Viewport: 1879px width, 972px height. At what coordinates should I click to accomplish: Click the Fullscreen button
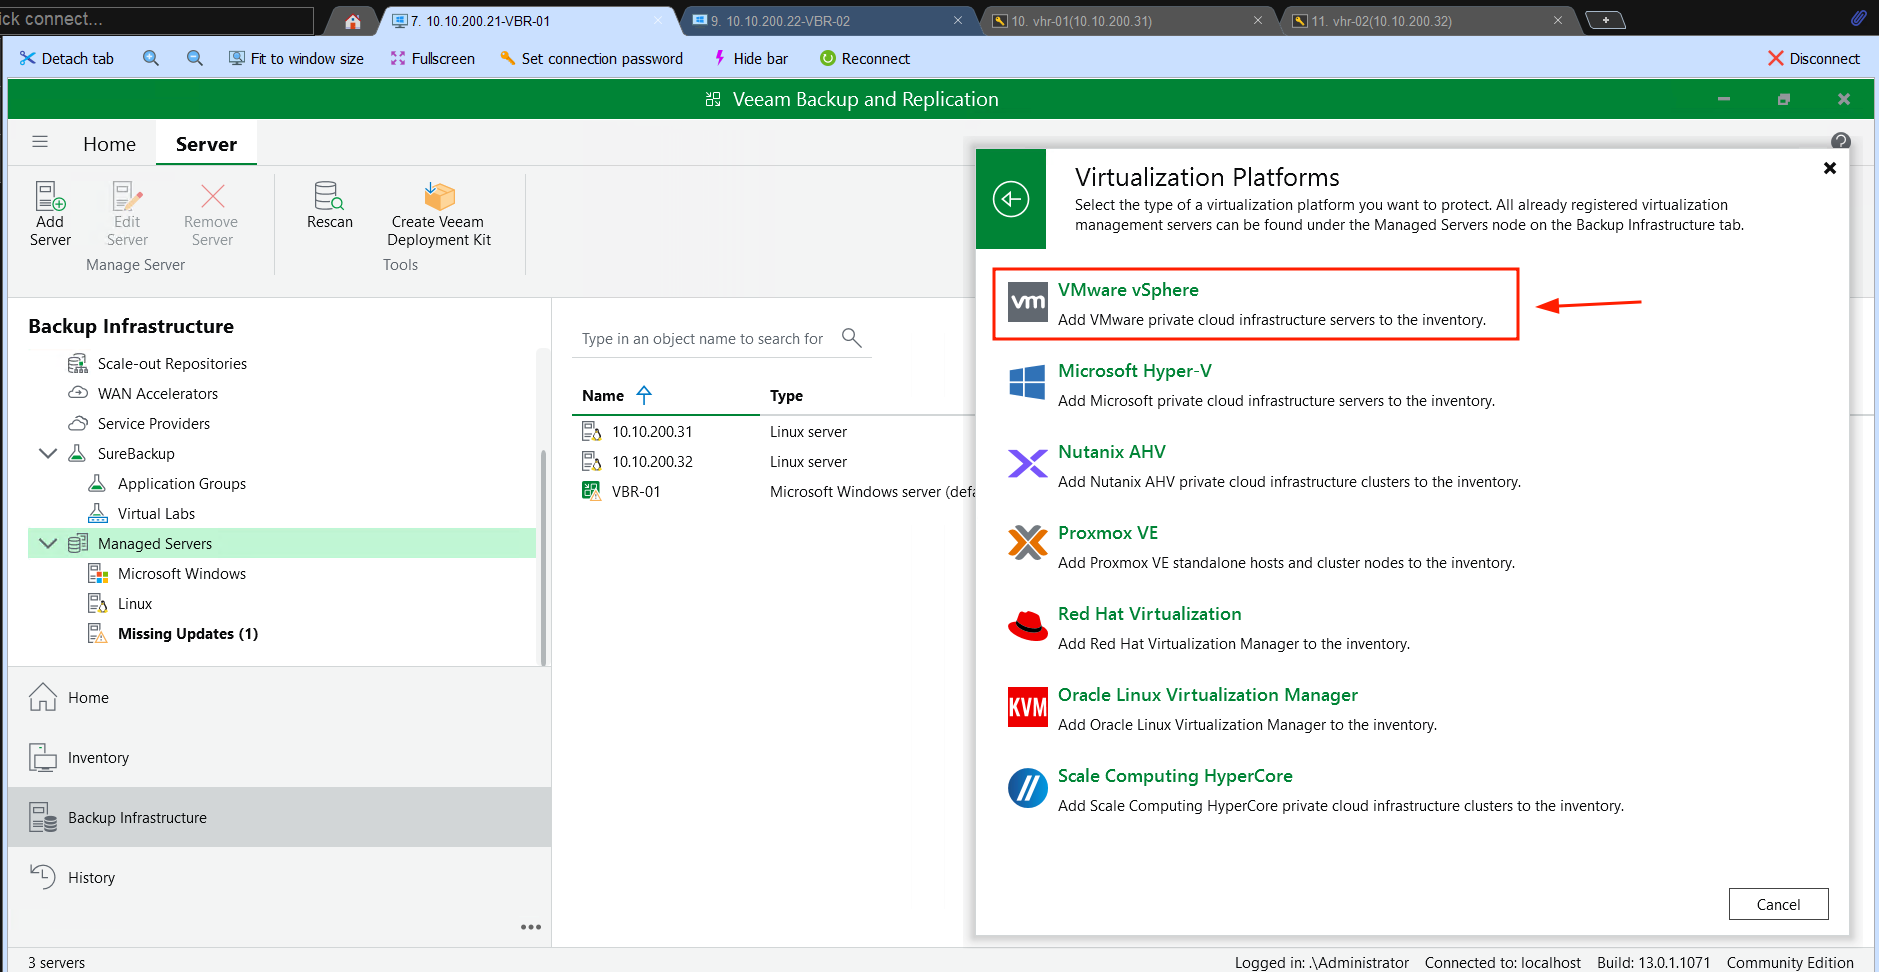pyautogui.click(x=432, y=58)
